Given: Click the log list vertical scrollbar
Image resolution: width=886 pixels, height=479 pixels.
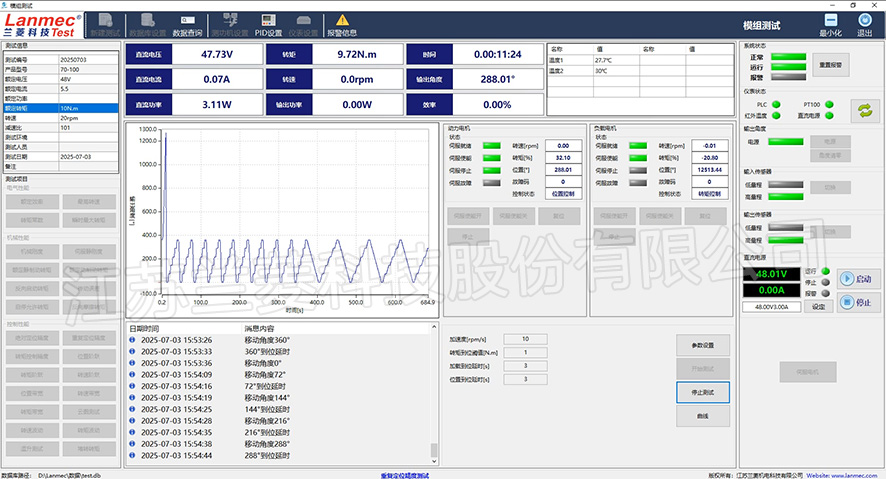Looking at the screenshot, I should point(434,394).
